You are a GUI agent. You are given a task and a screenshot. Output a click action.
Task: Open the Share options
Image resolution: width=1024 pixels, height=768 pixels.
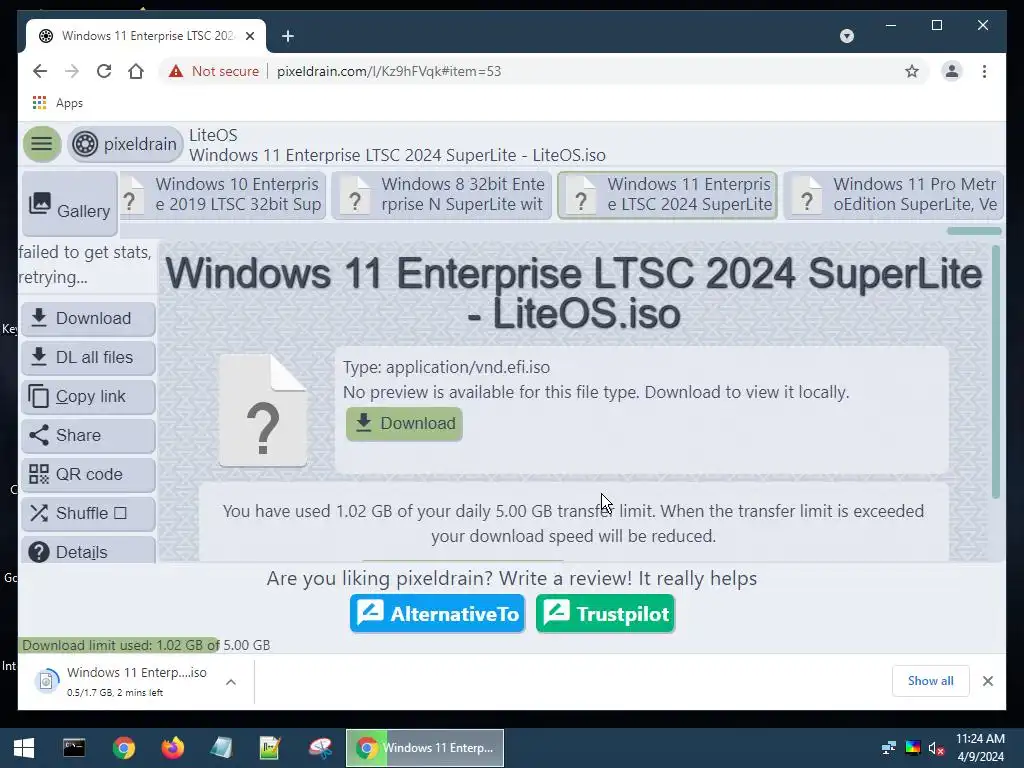click(88, 435)
